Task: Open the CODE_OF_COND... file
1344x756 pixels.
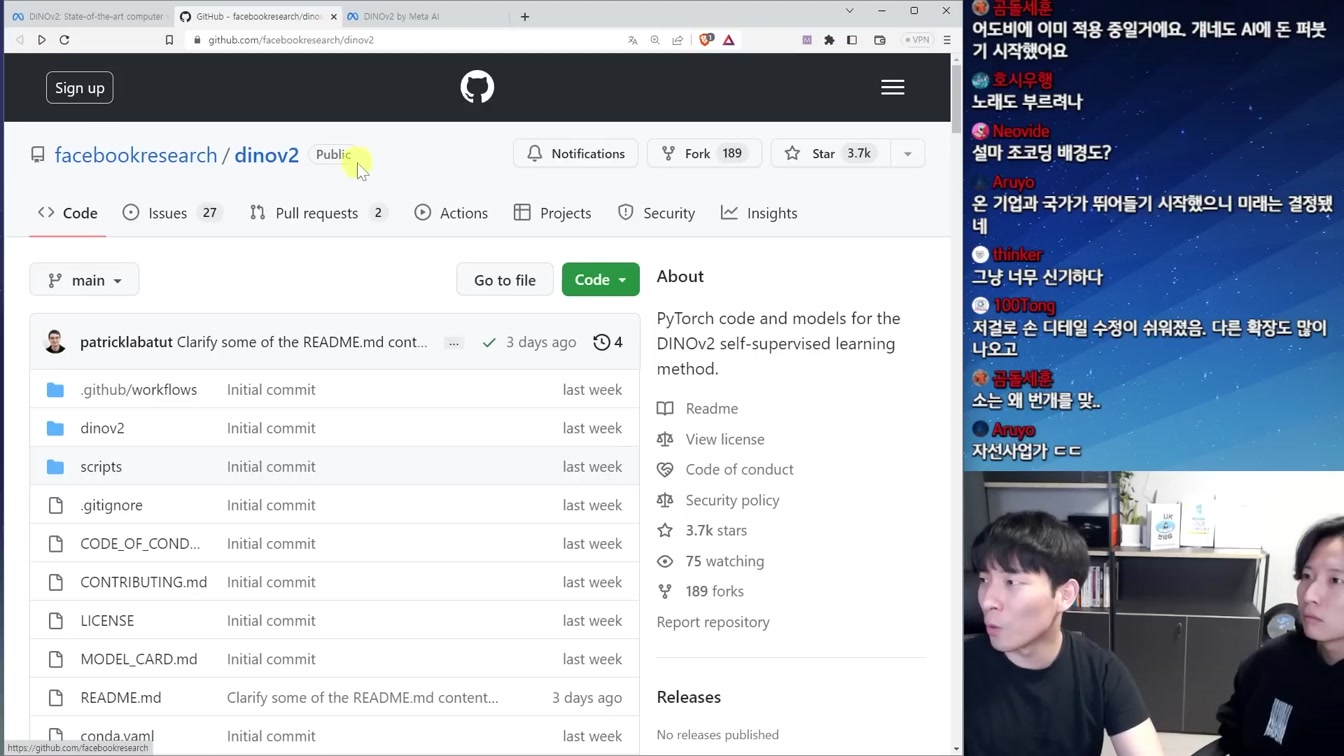Action: tap(140, 544)
